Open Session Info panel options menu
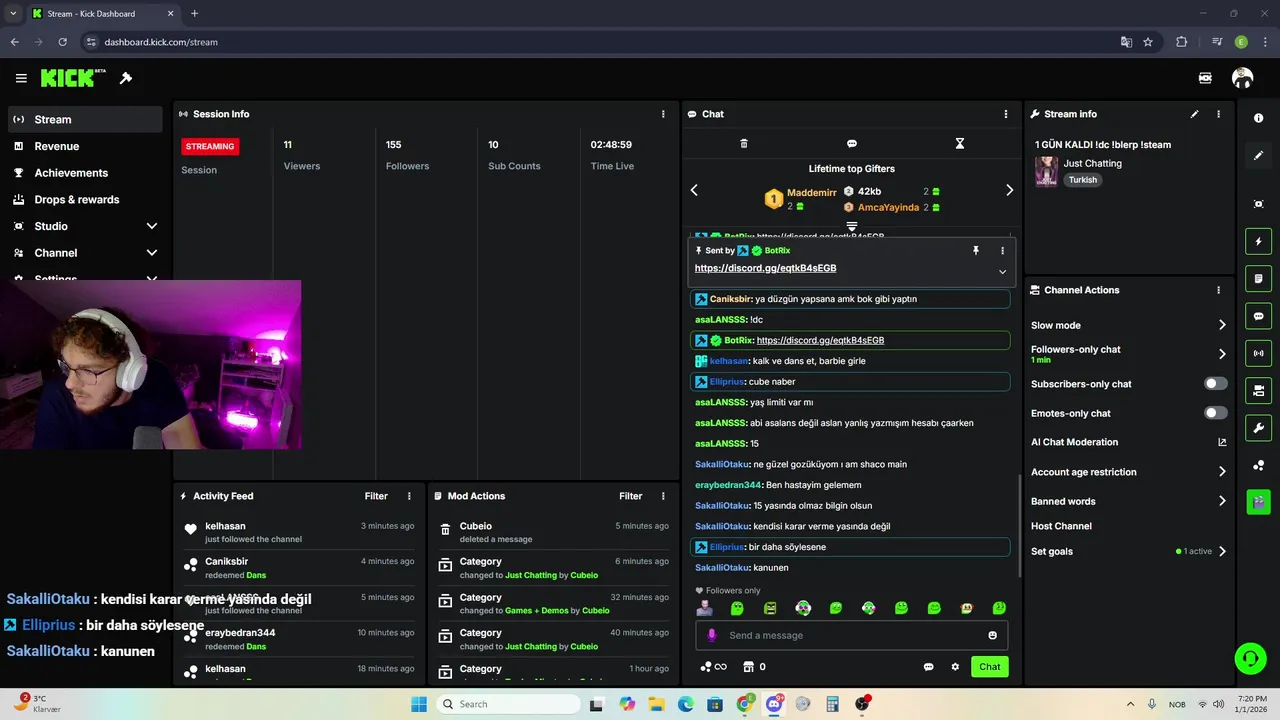The height and width of the screenshot is (720, 1280). tap(663, 114)
